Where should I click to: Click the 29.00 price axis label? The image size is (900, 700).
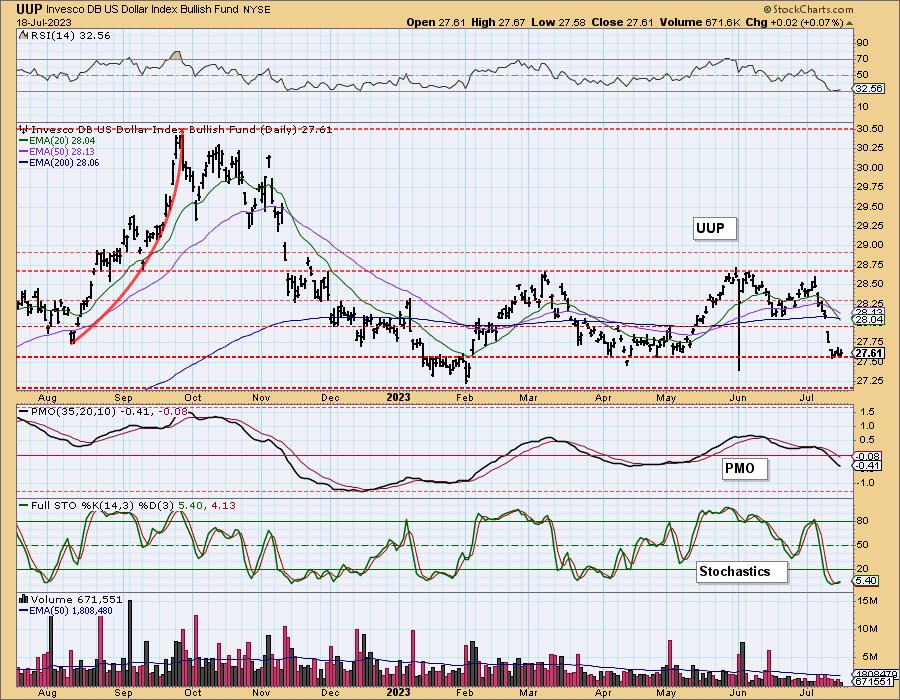click(x=870, y=245)
